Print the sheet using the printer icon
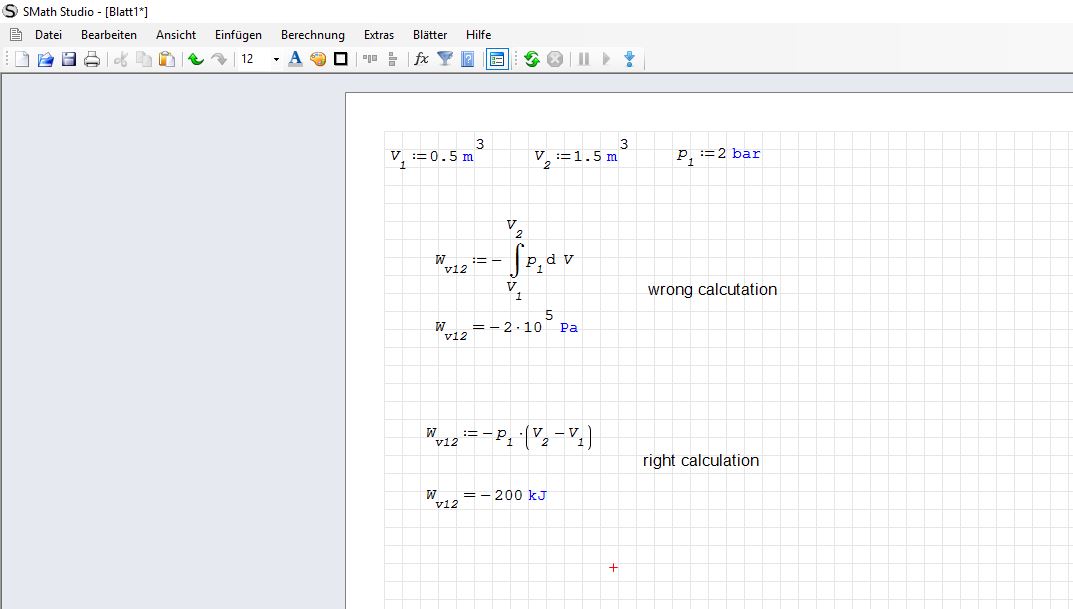Viewport: 1073px width, 609px height. coord(92,60)
